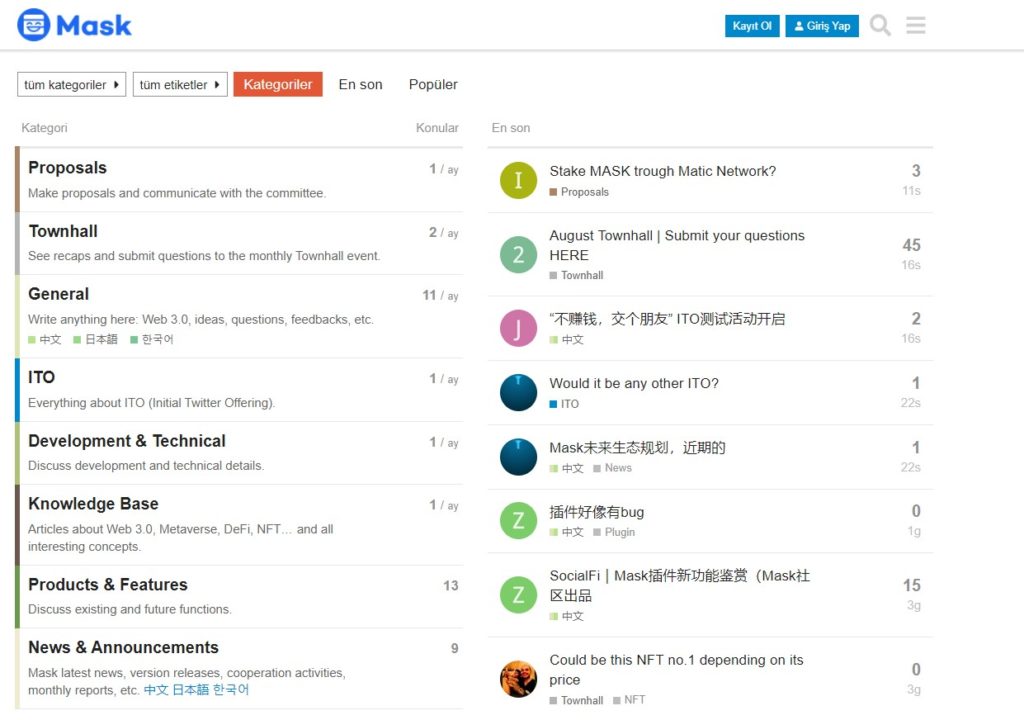Click the green 'I' user avatar
The image size is (1024, 720).
pyautogui.click(x=518, y=180)
